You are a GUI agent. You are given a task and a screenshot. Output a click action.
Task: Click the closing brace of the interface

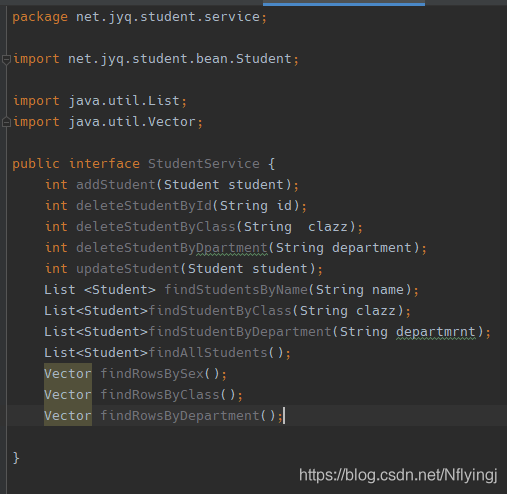pyautogui.click(x=16, y=458)
